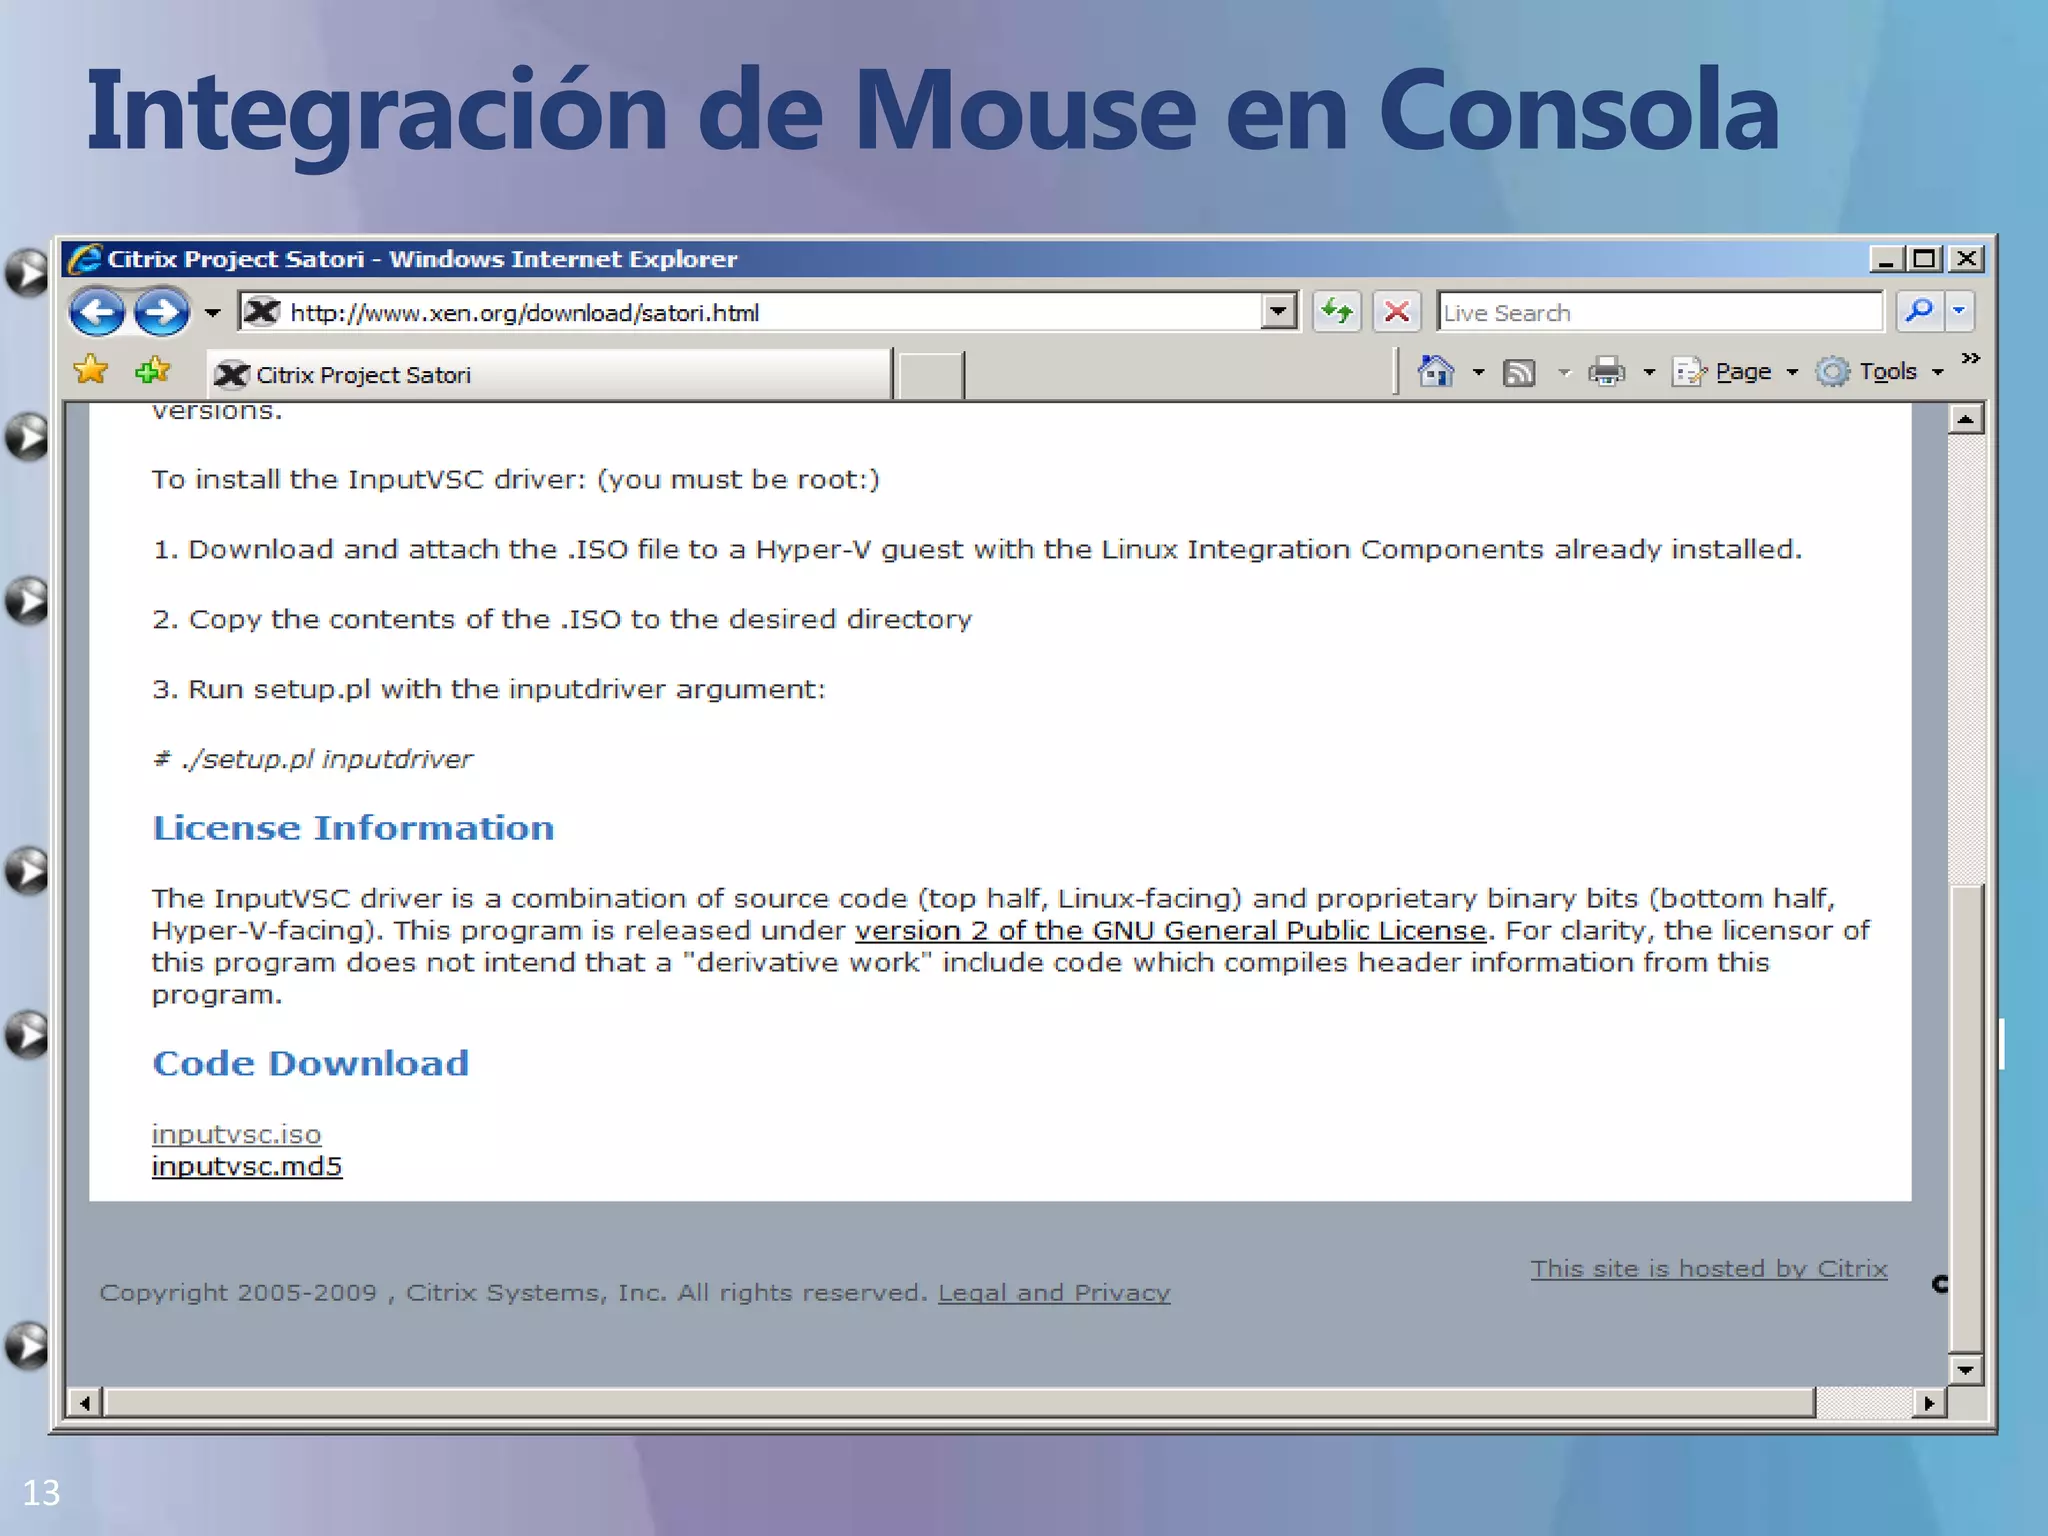Screen dimensions: 2048x1536
Task: Click the vertical scrollbar up arrow
Action: click(1966, 419)
